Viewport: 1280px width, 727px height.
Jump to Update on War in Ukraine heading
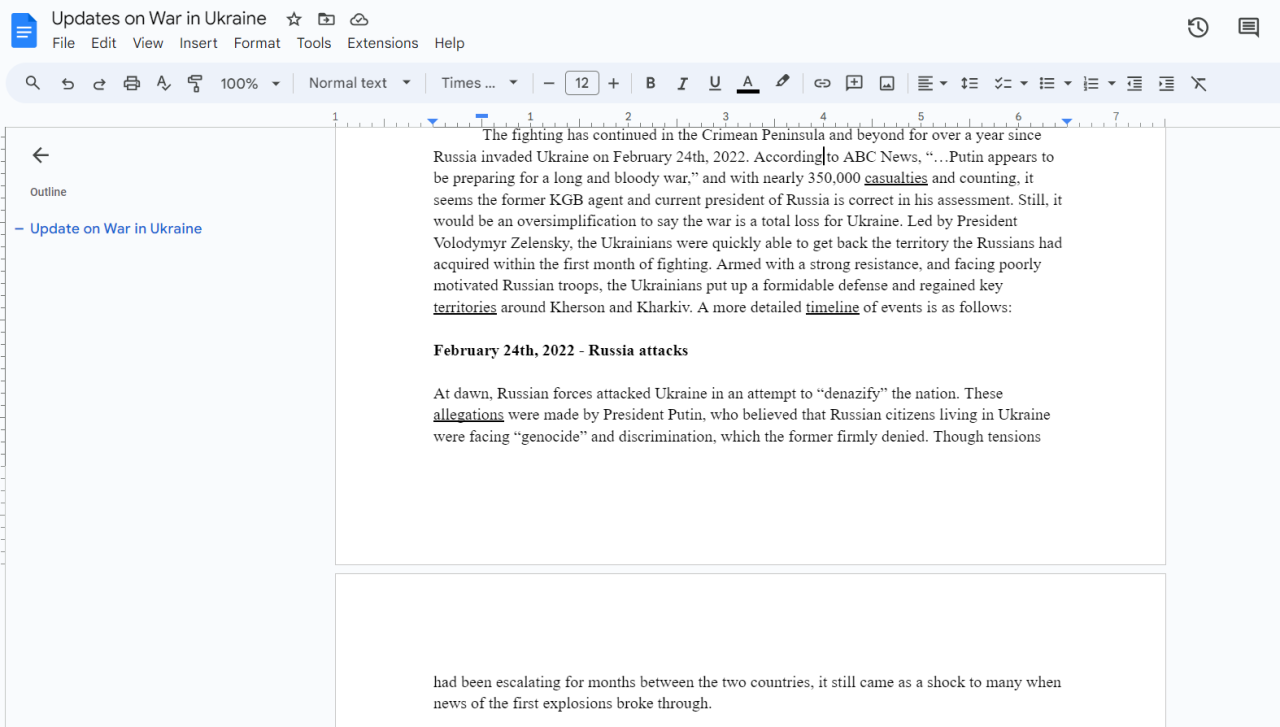pyautogui.click(x=116, y=229)
